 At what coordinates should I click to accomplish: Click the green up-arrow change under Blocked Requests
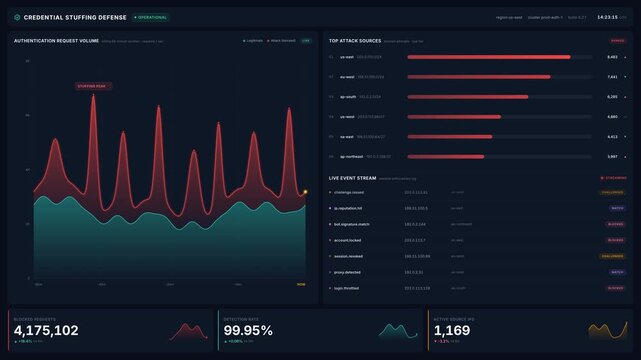pyautogui.click(x=23, y=341)
